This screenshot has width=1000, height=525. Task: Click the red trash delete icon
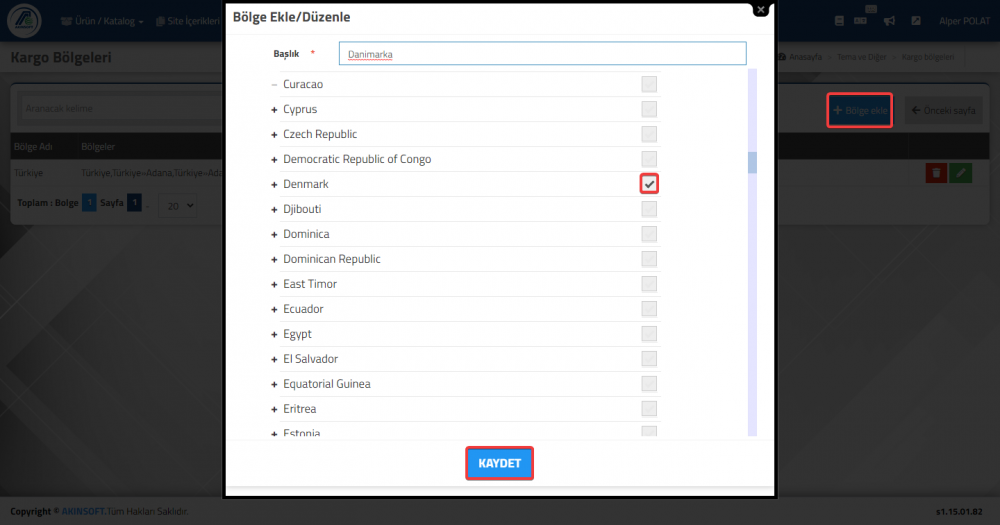click(936, 173)
